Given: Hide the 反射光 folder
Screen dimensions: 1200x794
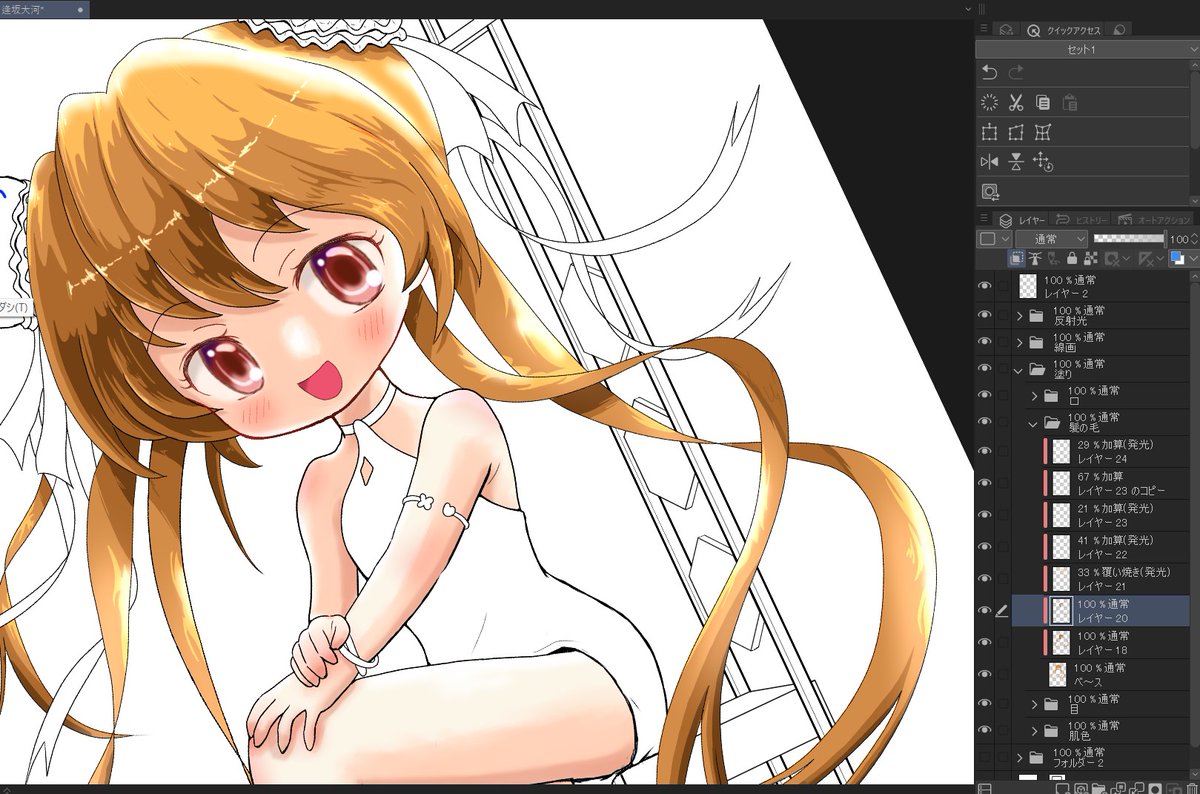Looking at the screenshot, I should point(985,315).
